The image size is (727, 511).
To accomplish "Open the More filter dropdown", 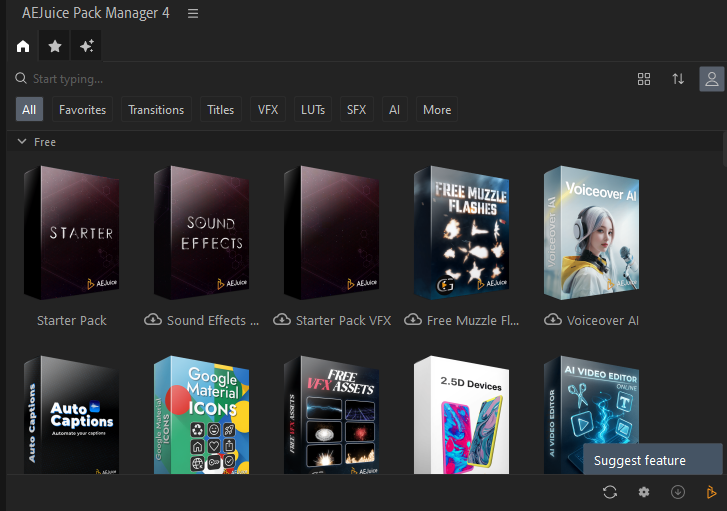I will 437,109.
